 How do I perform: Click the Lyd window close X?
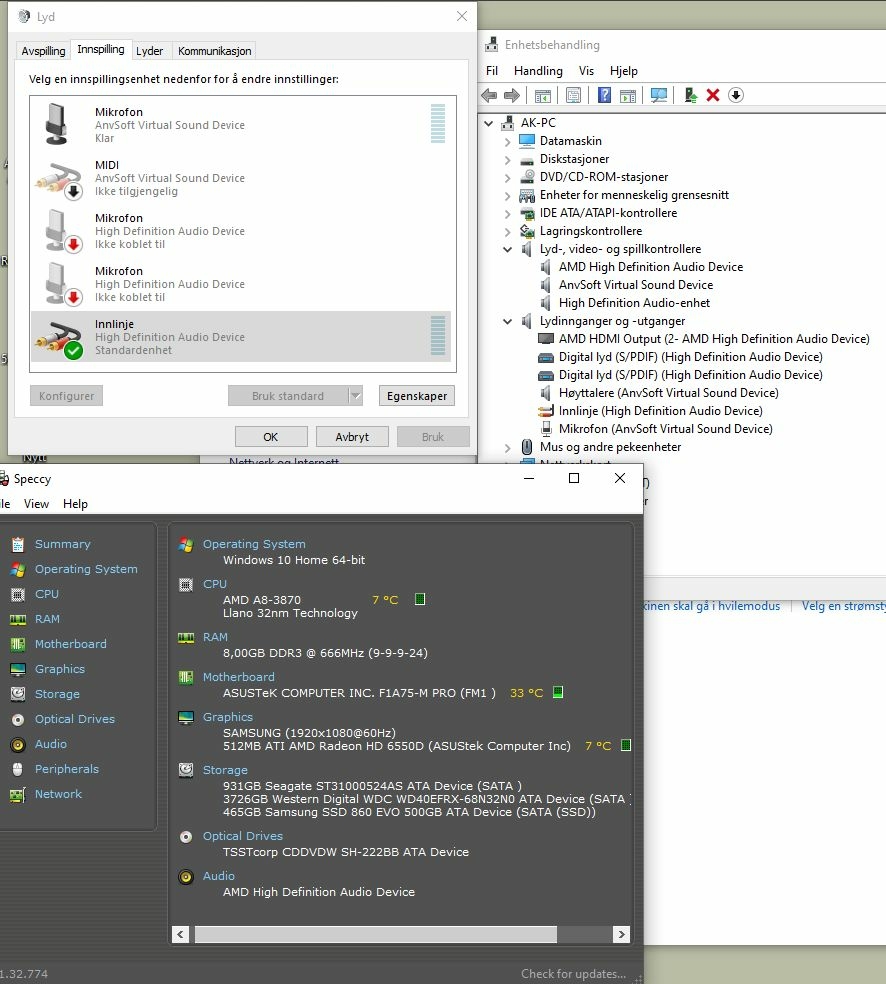462,16
